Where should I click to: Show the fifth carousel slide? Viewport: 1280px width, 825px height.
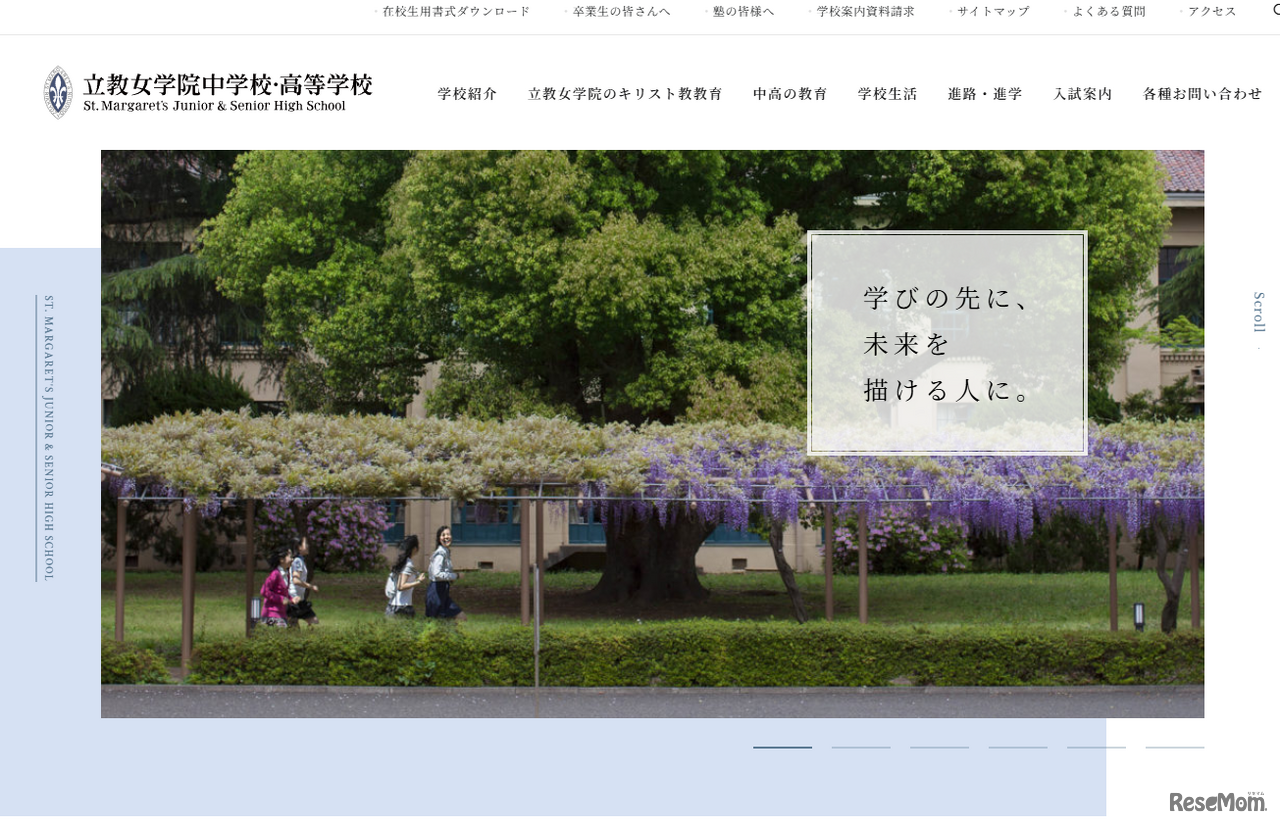[x=1096, y=747]
